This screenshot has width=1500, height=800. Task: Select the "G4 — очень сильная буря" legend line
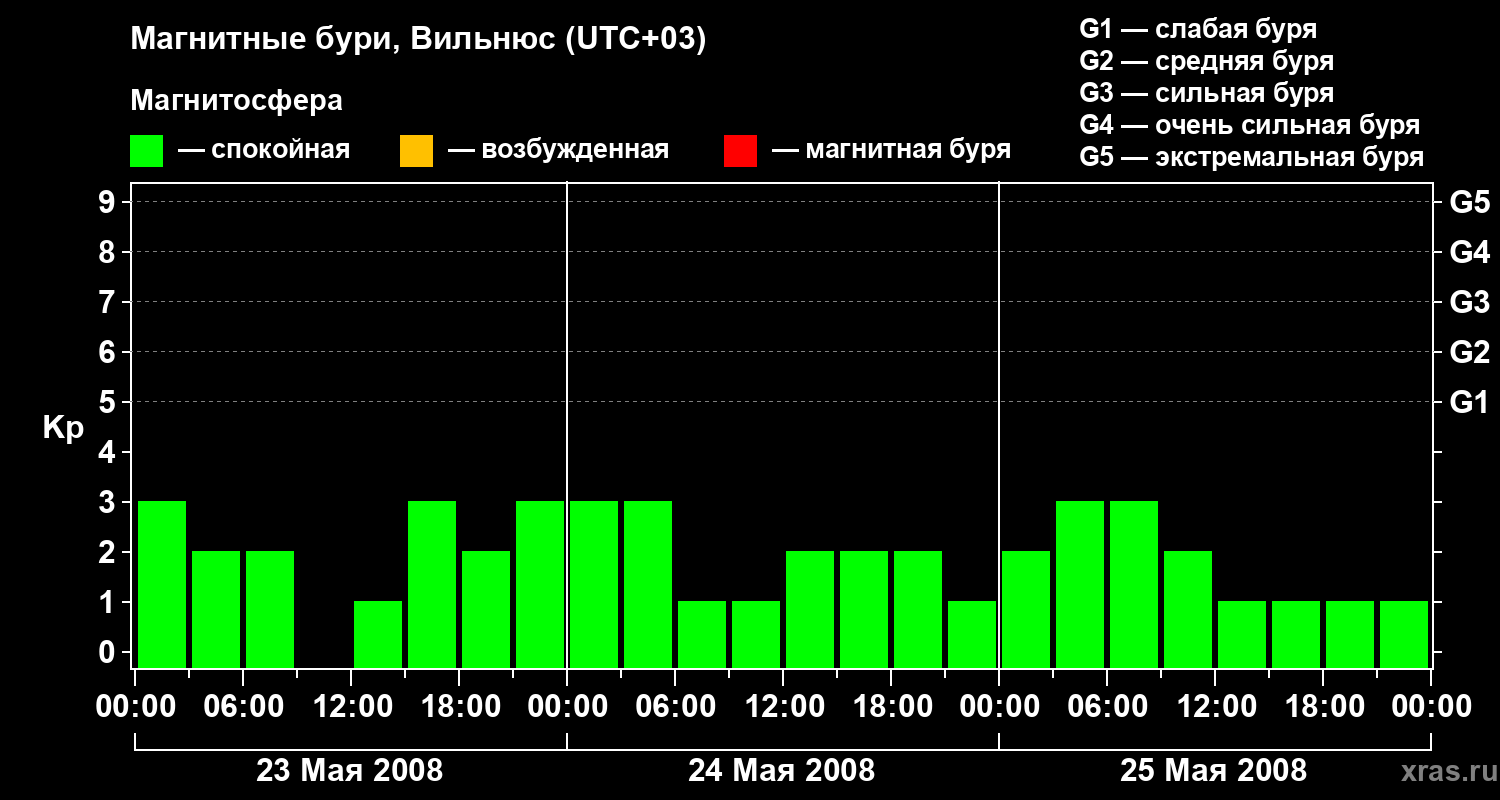(1250, 125)
